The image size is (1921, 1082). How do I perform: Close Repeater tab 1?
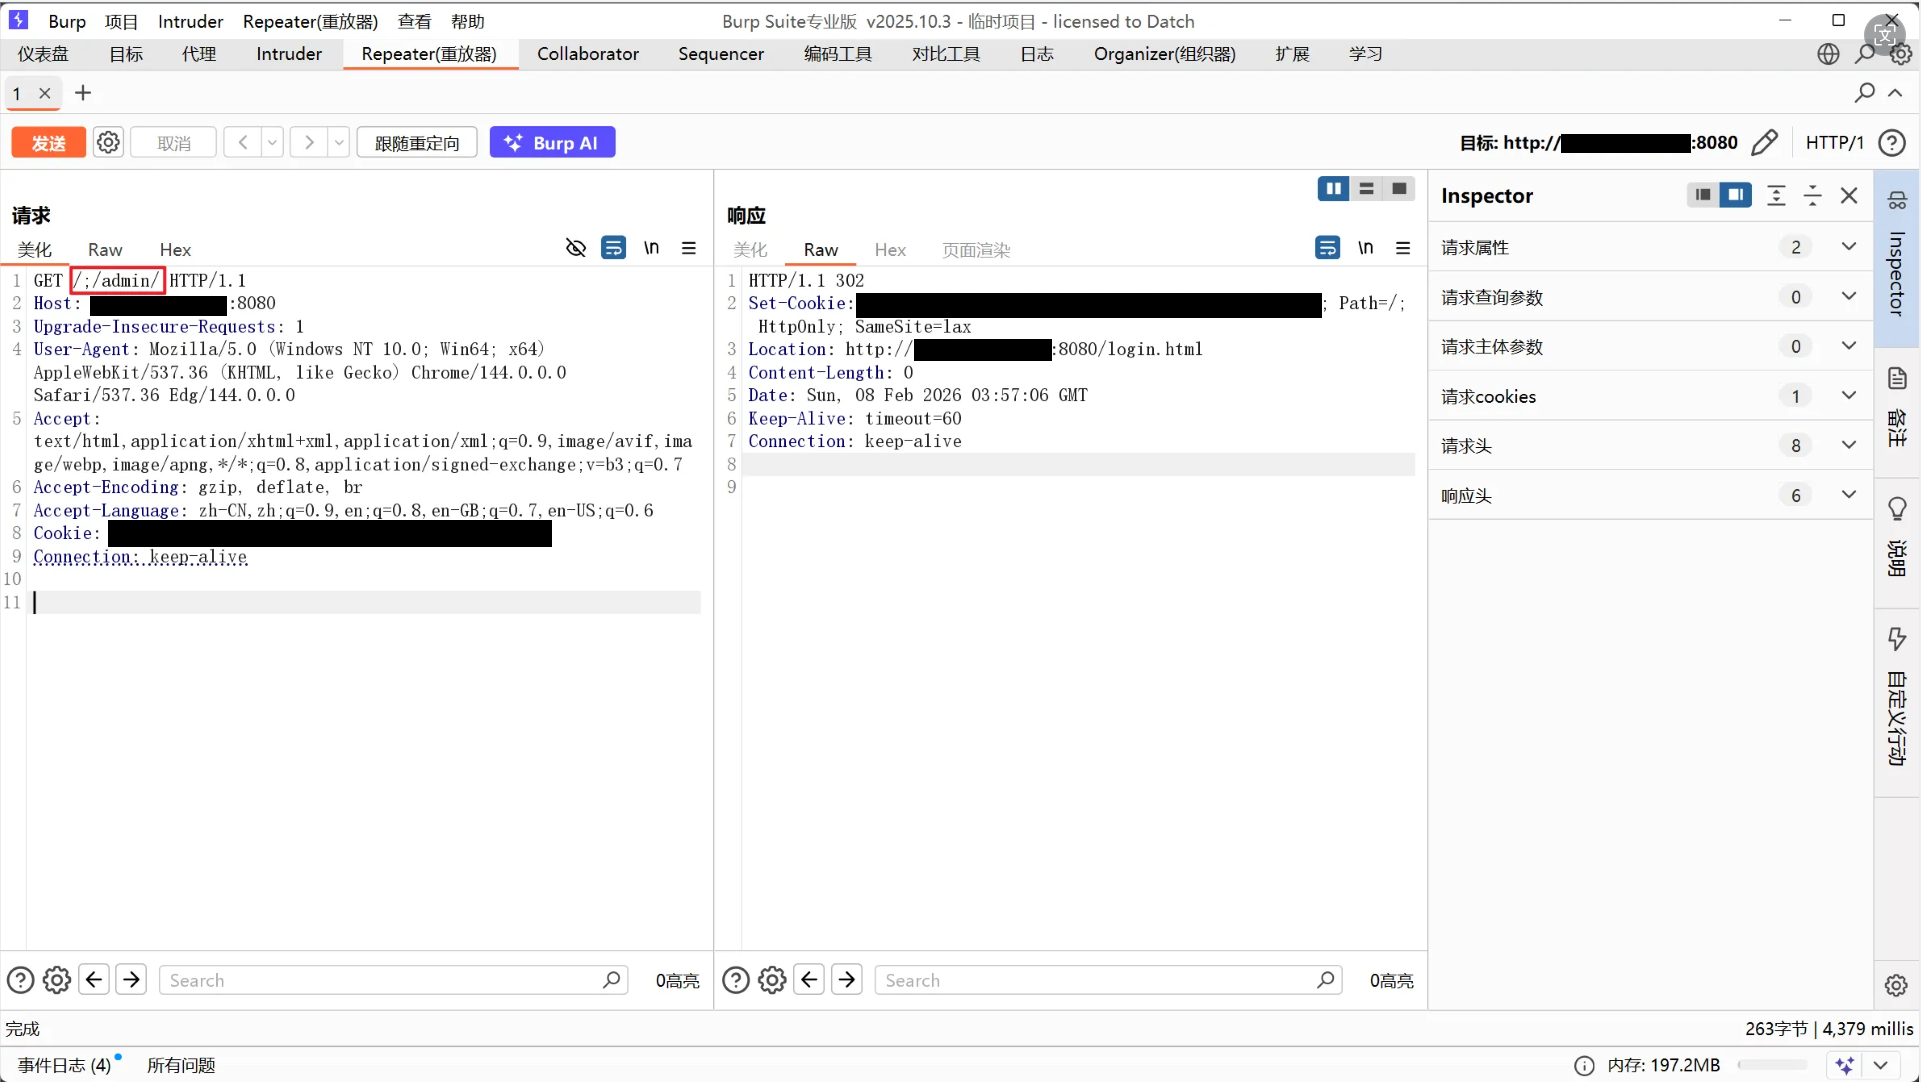(45, 93)
